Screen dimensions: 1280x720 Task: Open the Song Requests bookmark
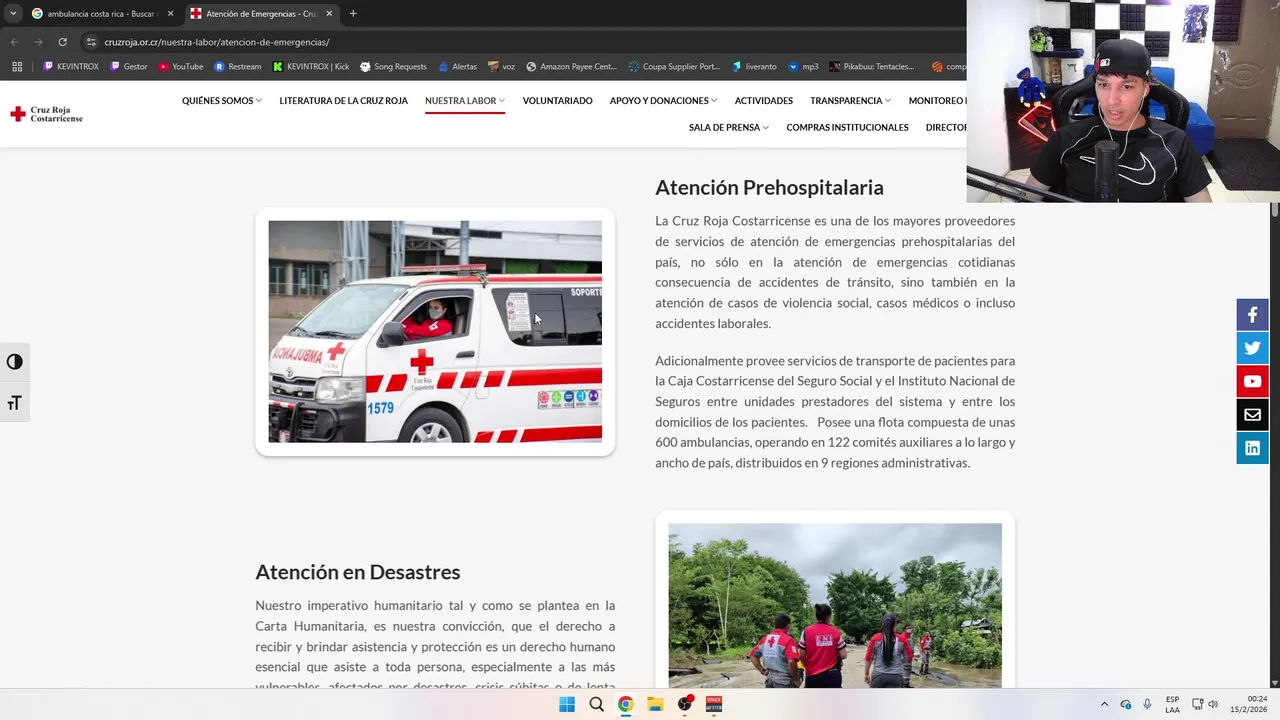(393, 67)
